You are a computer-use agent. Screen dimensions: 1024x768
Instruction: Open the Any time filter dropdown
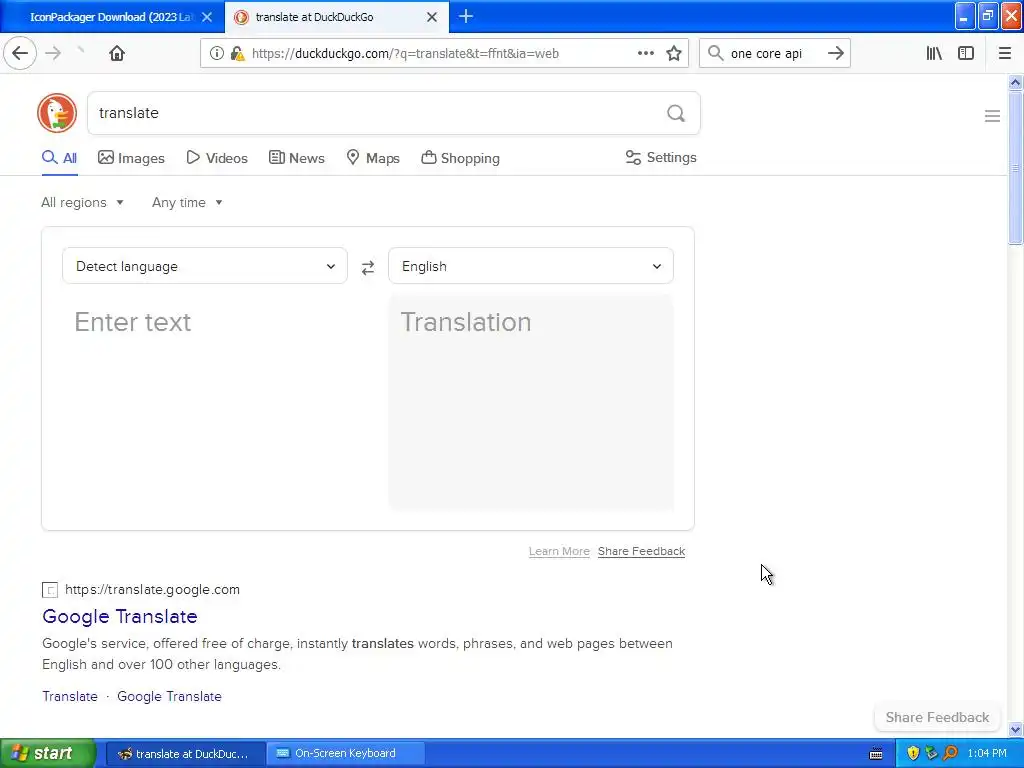[x=187, y=202]
